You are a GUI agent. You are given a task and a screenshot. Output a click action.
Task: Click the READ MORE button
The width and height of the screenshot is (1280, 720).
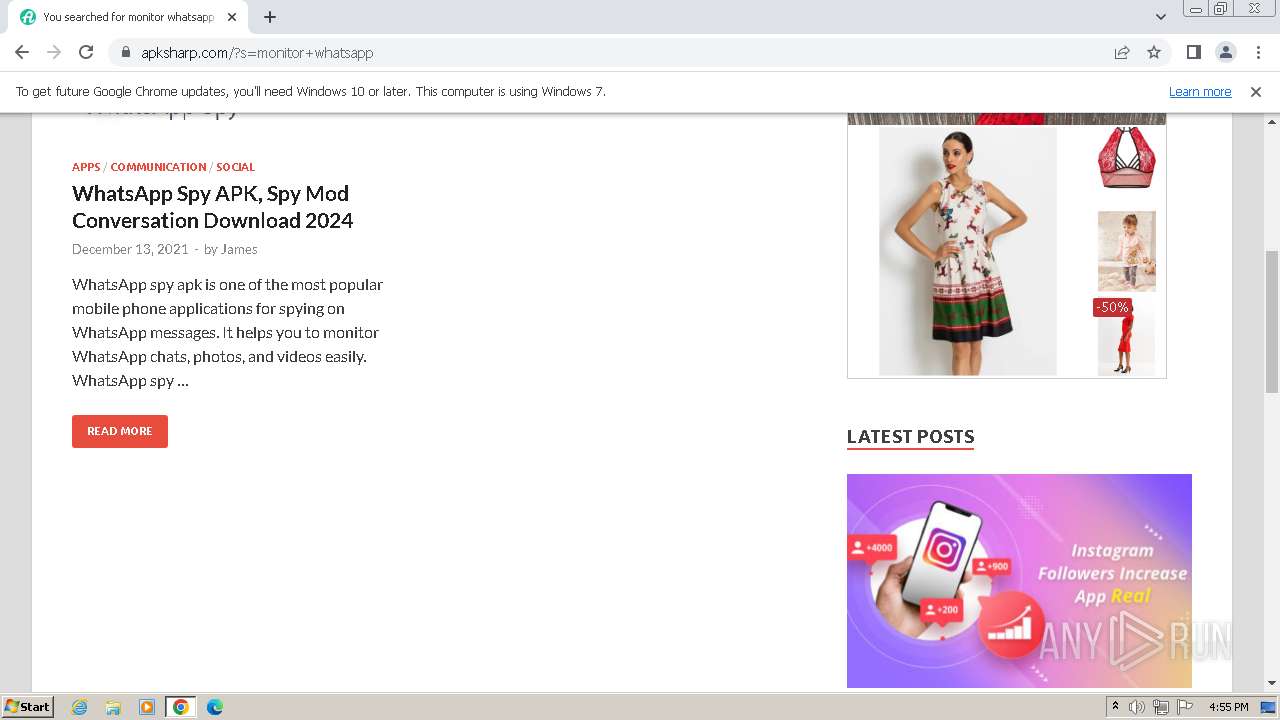click(120, 431)
